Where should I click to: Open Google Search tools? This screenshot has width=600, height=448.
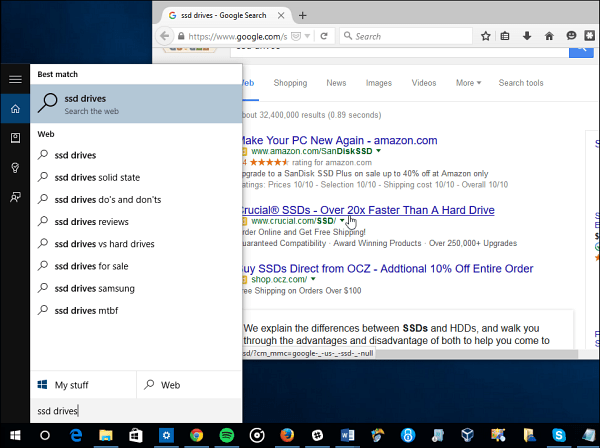pos(521,83)
